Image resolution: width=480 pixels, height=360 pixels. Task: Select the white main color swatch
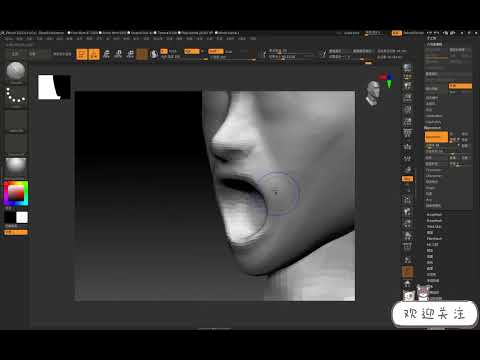(x=22, y=217)
